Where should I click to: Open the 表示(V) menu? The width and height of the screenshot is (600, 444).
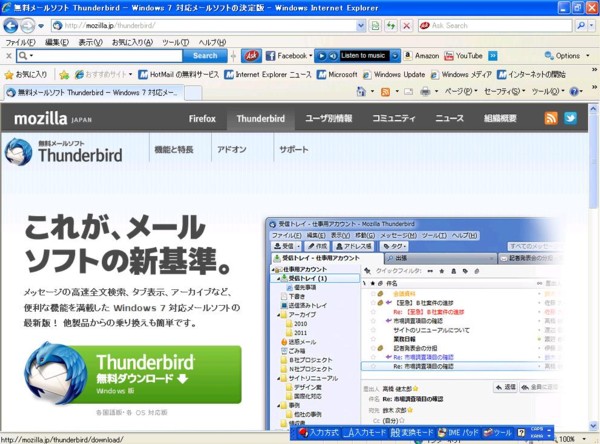(x=90, y=42)
